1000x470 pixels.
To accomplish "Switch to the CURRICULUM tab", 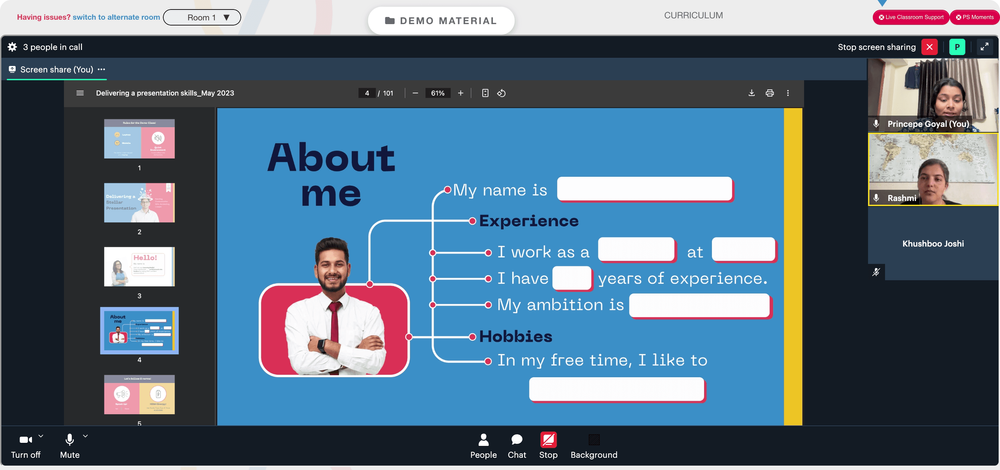I will click(694, 15).
